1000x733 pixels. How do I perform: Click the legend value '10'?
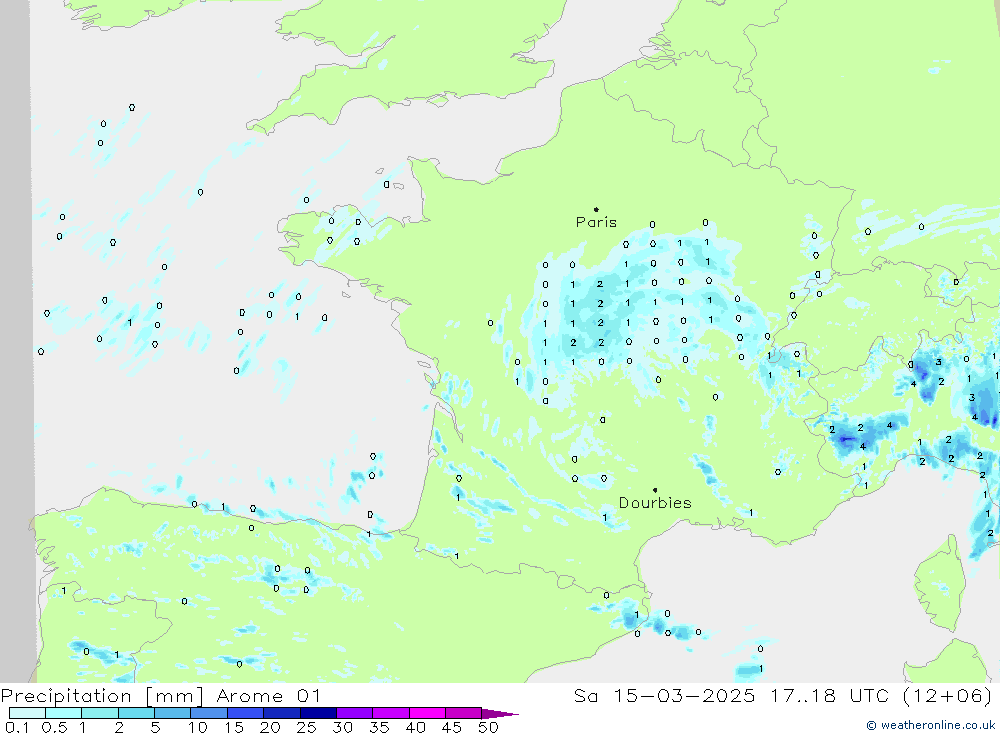click(198, 727)
